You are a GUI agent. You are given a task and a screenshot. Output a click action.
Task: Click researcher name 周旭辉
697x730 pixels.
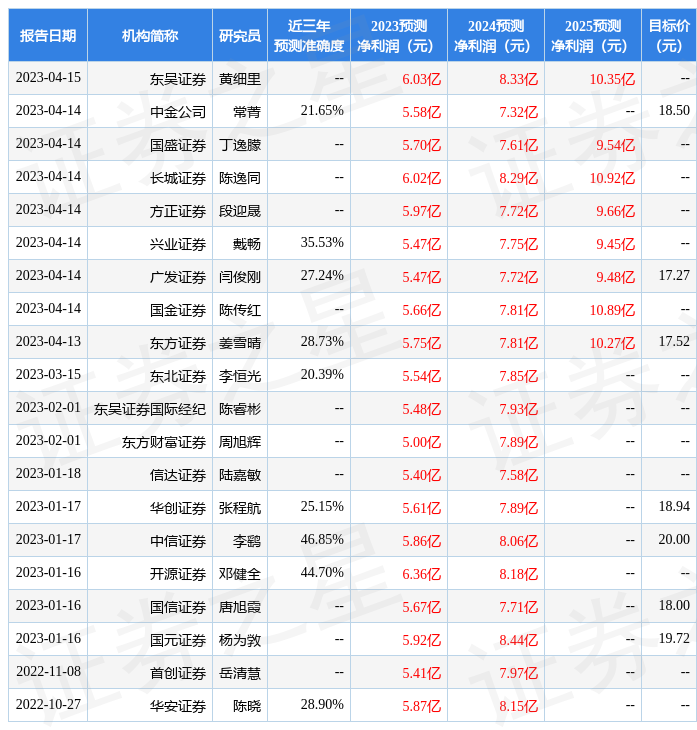point(240,442)
